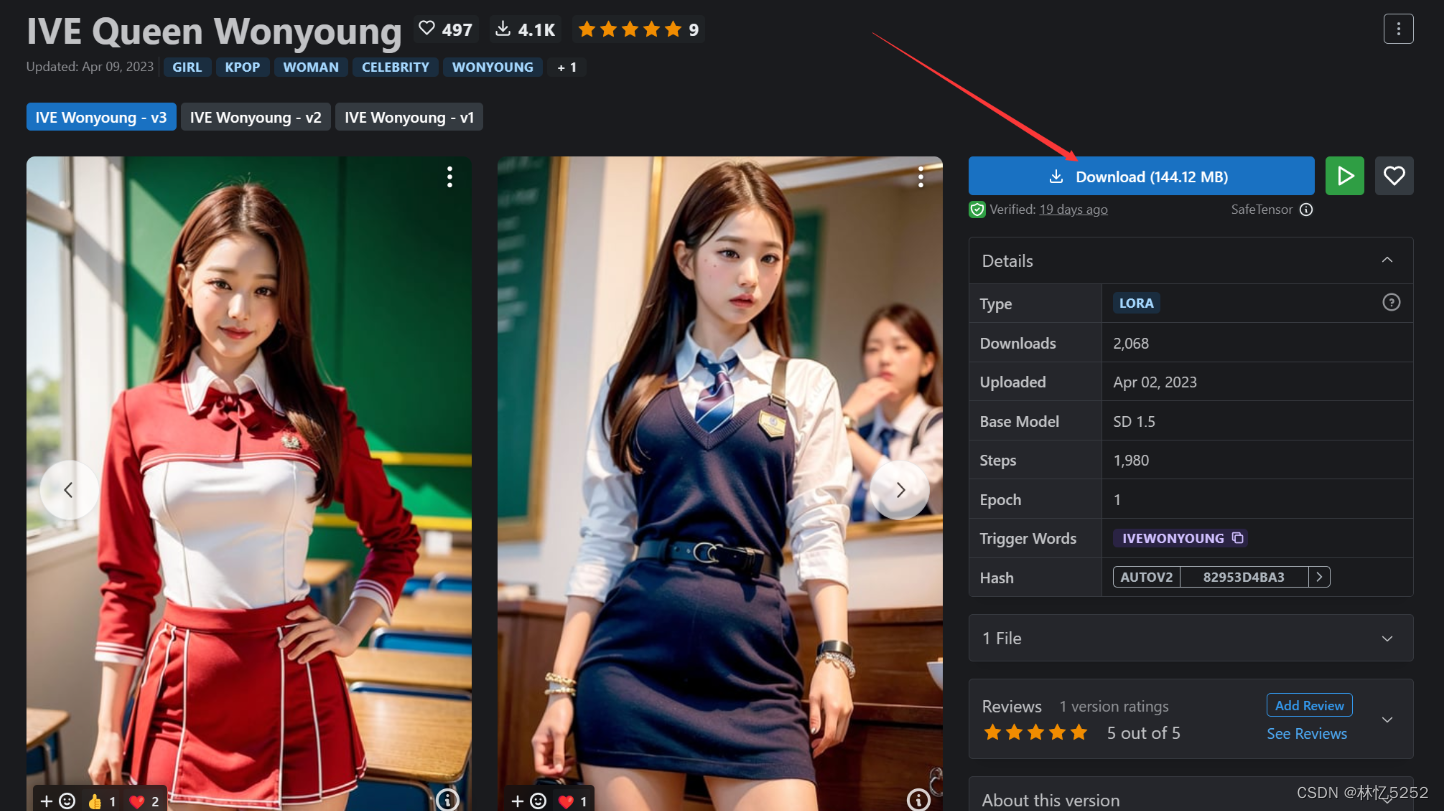
Task: Click the GIRL tag
Action: pyautogui.click(x=187, y=67)
